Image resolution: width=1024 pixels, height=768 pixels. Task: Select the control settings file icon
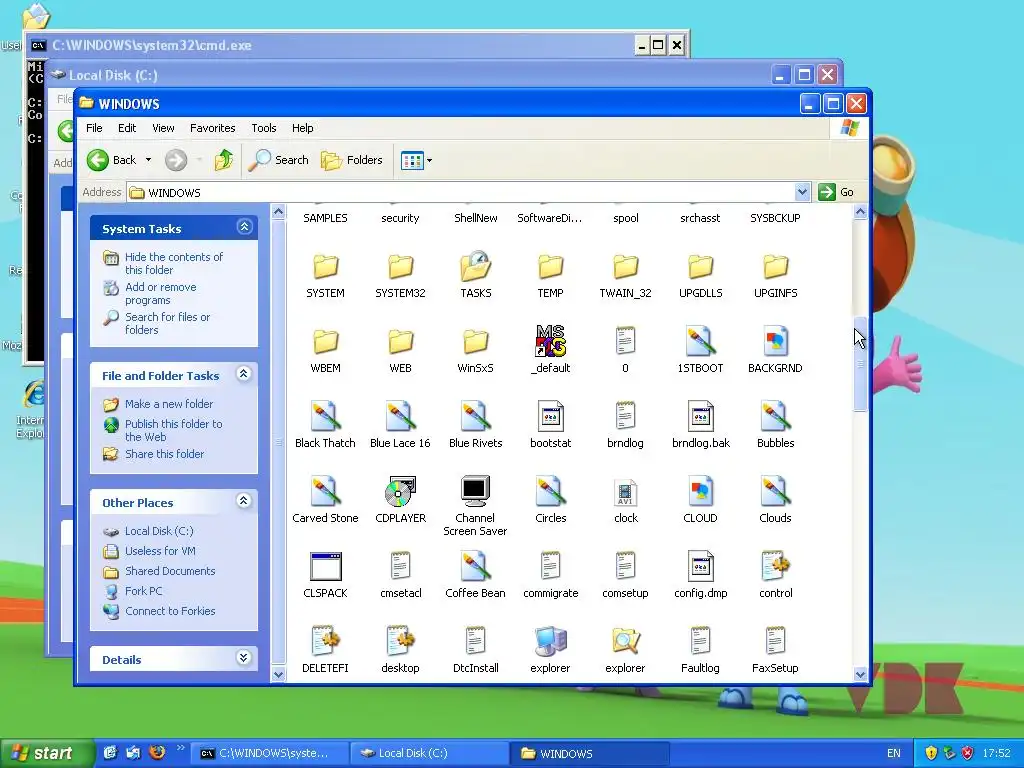click(x=775, y=567)
